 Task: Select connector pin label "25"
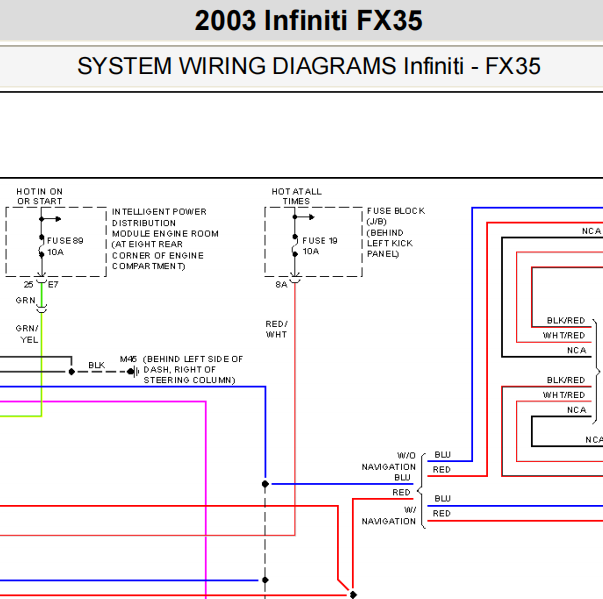(28, 285)
